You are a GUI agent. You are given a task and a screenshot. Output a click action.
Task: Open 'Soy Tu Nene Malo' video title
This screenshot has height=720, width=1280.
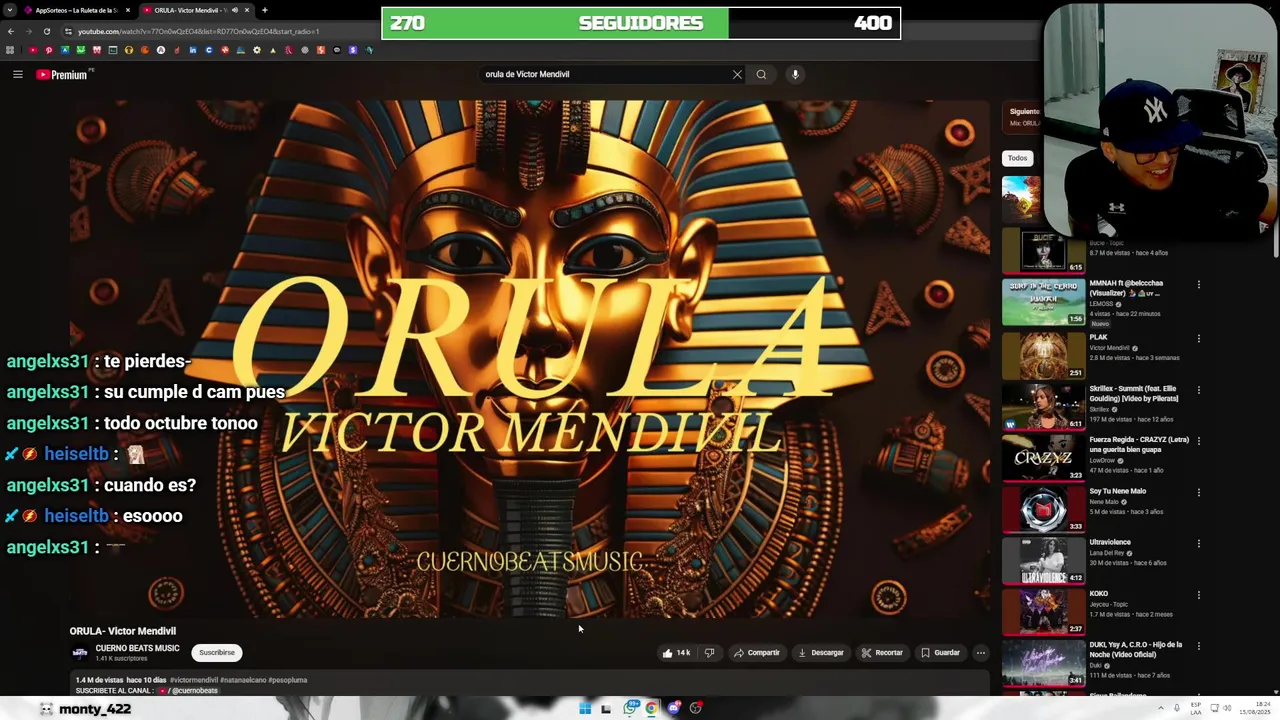(1118, 491)
